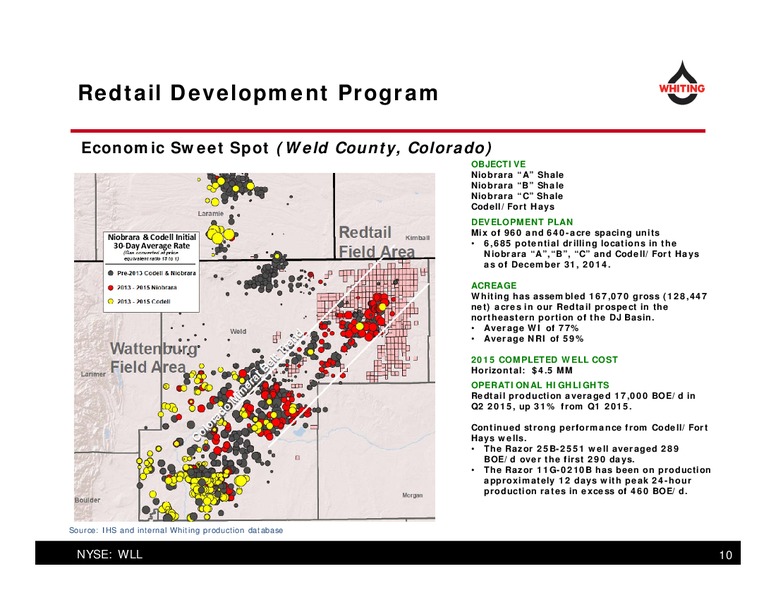The image size is (776, 600).
Task: Click the 'Larimer' county label on map
Action: click(x=93, y=374)
